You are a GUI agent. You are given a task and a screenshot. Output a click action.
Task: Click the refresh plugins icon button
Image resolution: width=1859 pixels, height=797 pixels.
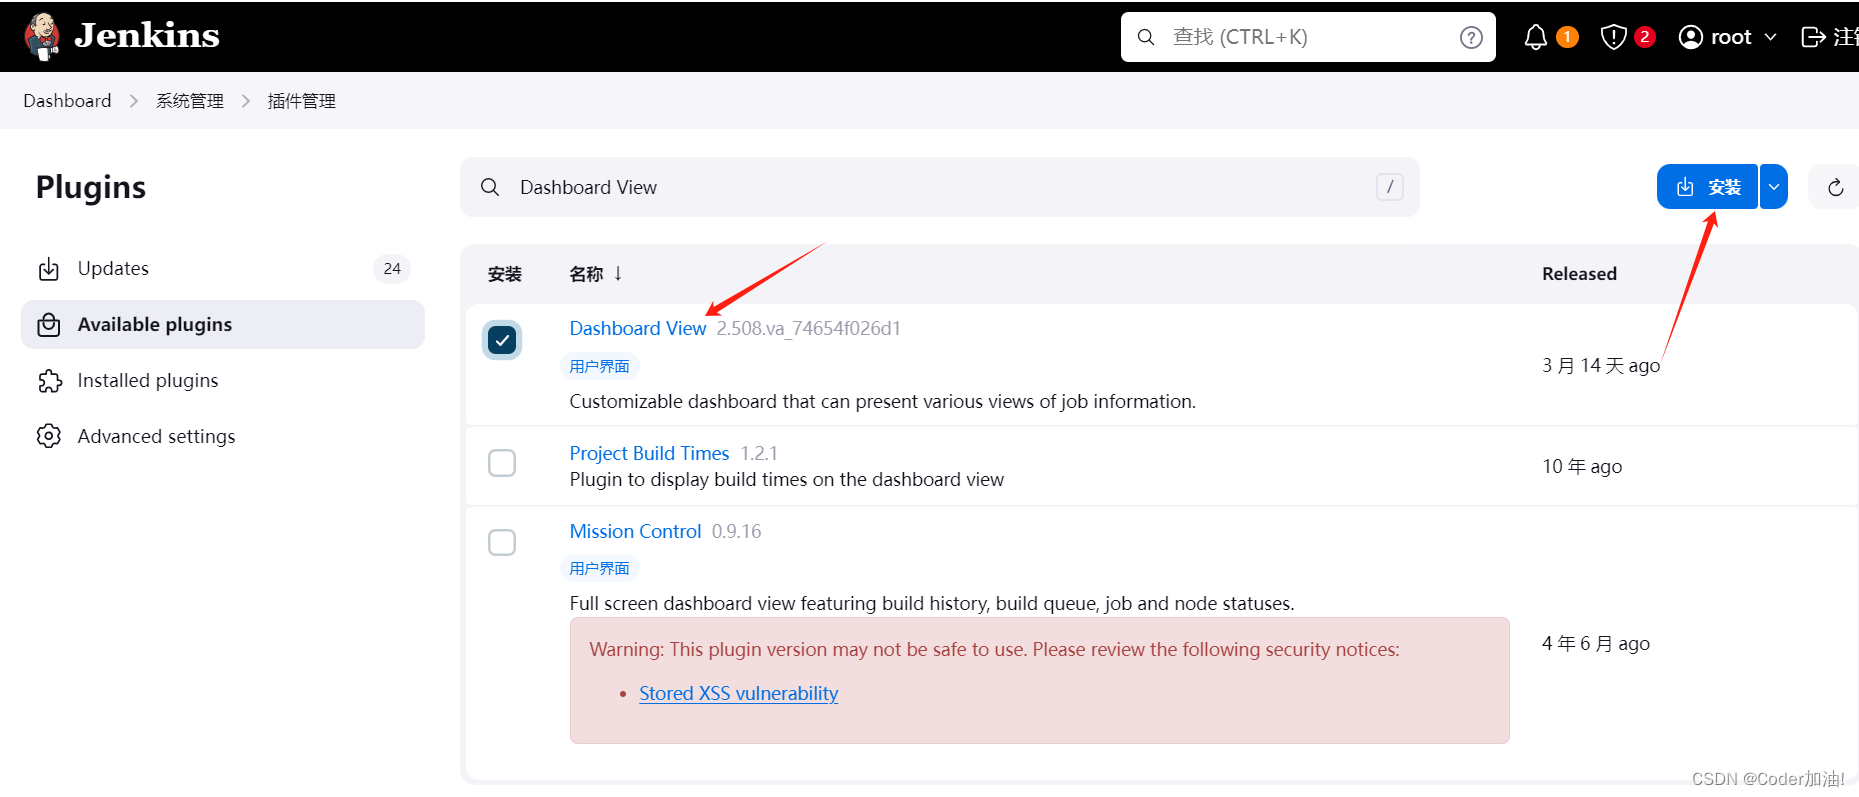click(1836, 187)
